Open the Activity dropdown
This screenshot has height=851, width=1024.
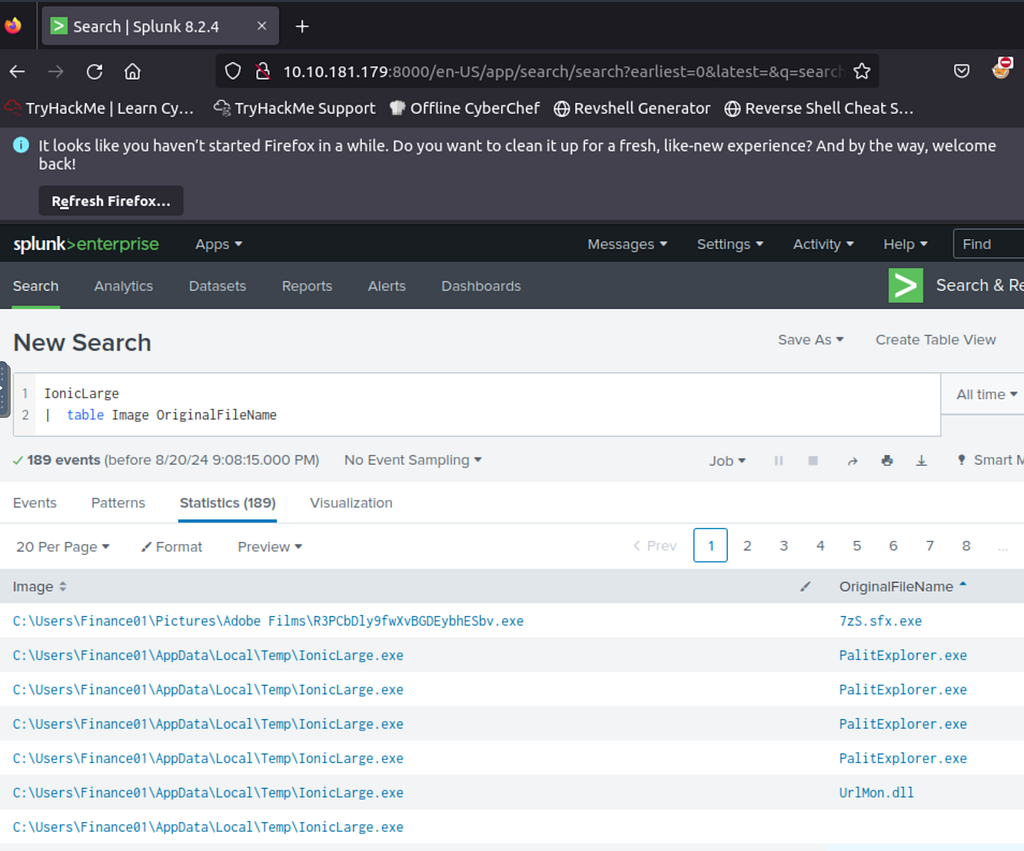[x=823, y=244]
